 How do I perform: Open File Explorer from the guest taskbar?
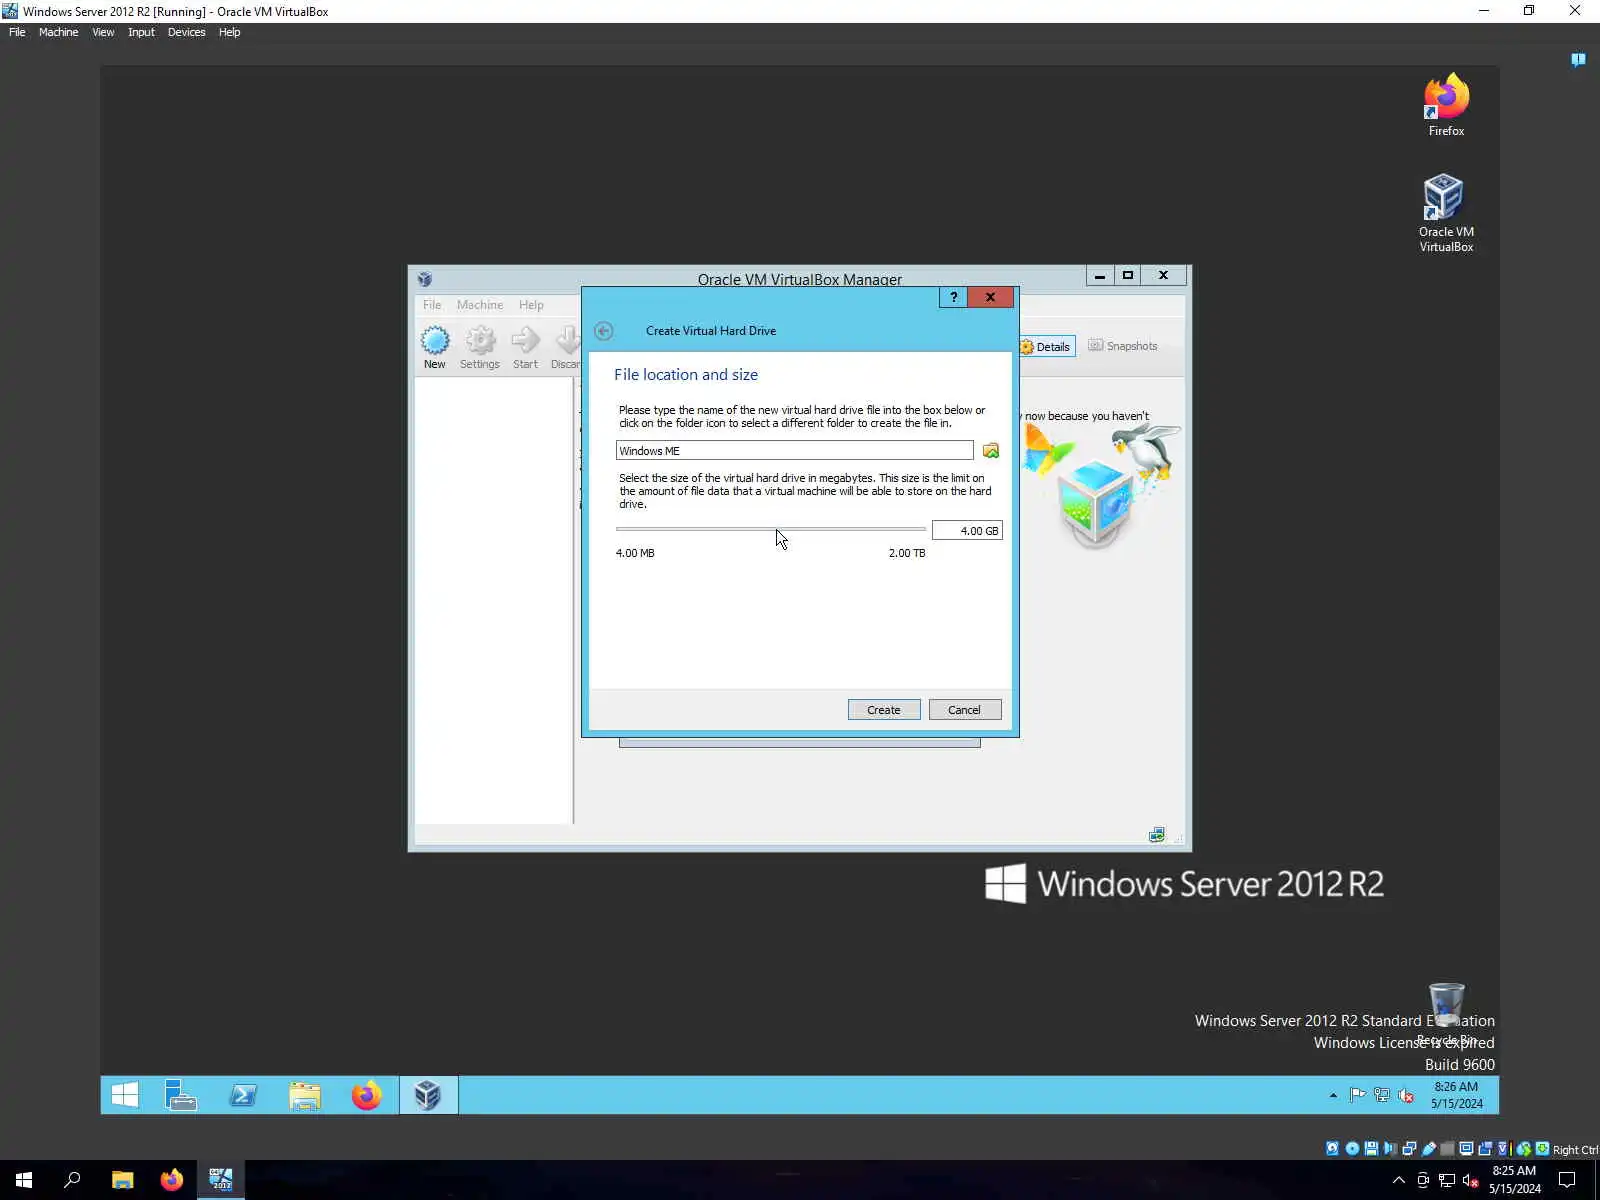click(305, 1095)
